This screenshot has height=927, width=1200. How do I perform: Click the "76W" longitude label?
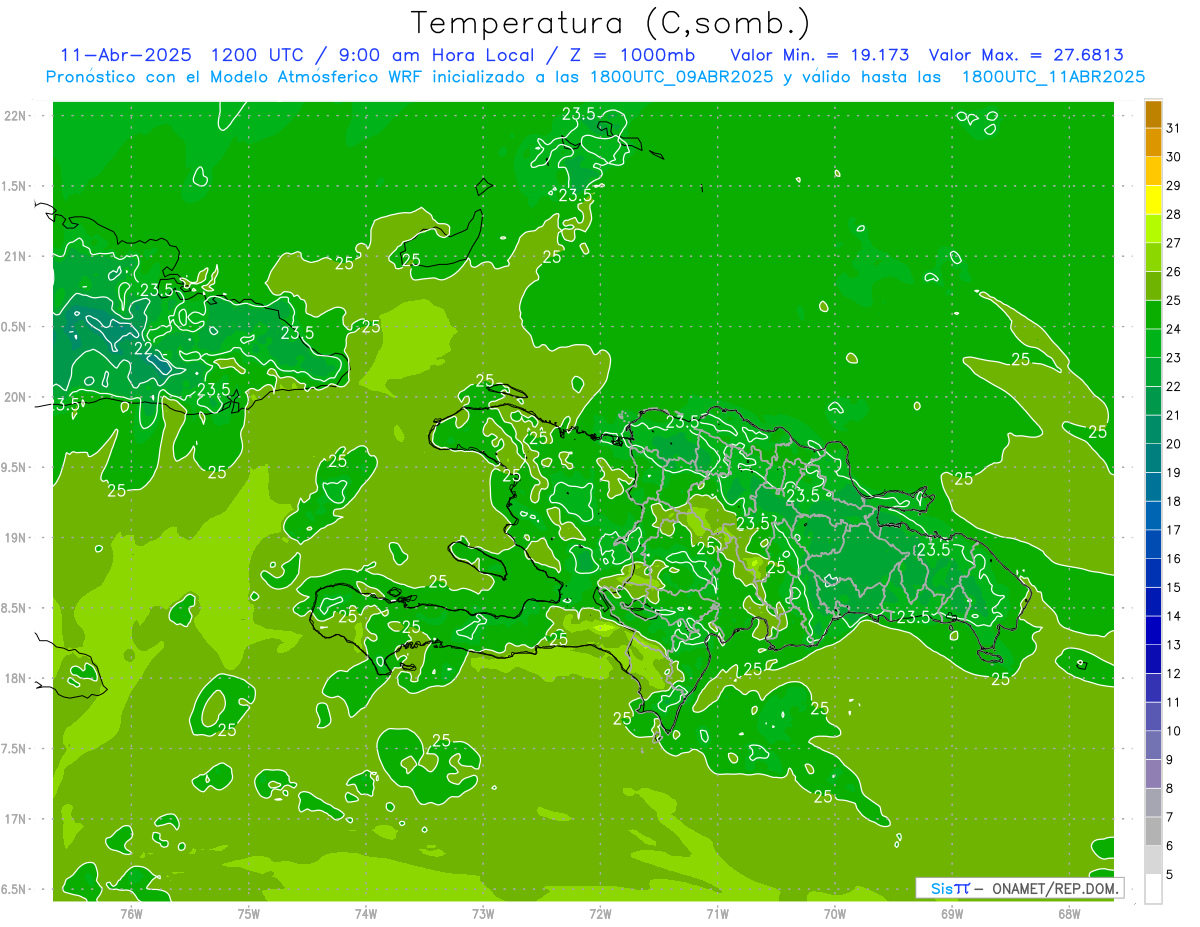click(x=131, y=913)
